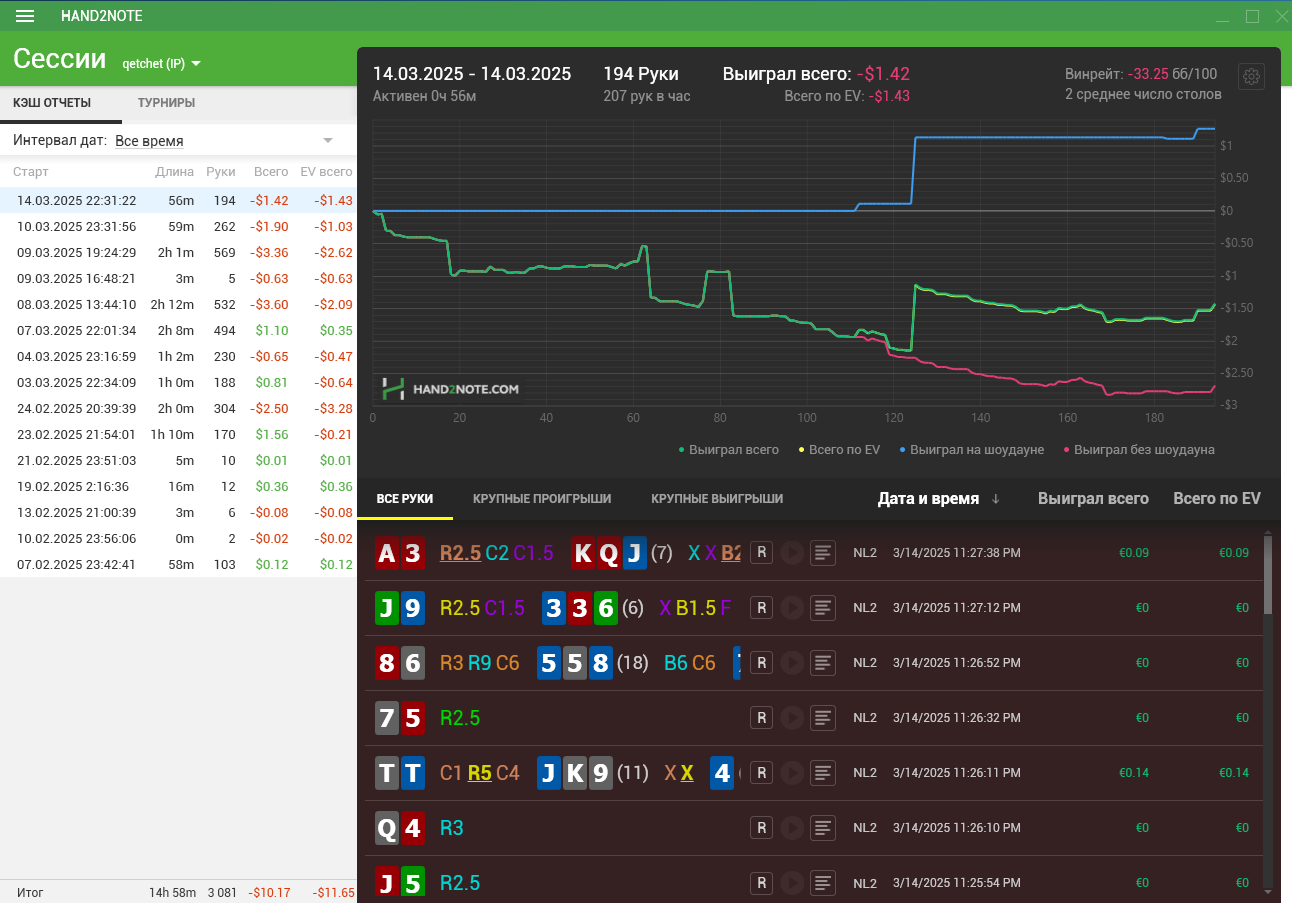Viewport: 1292px width, 903px height.
Task: Select session 10.03.2025 23:31:56
Action: point(178,226)
